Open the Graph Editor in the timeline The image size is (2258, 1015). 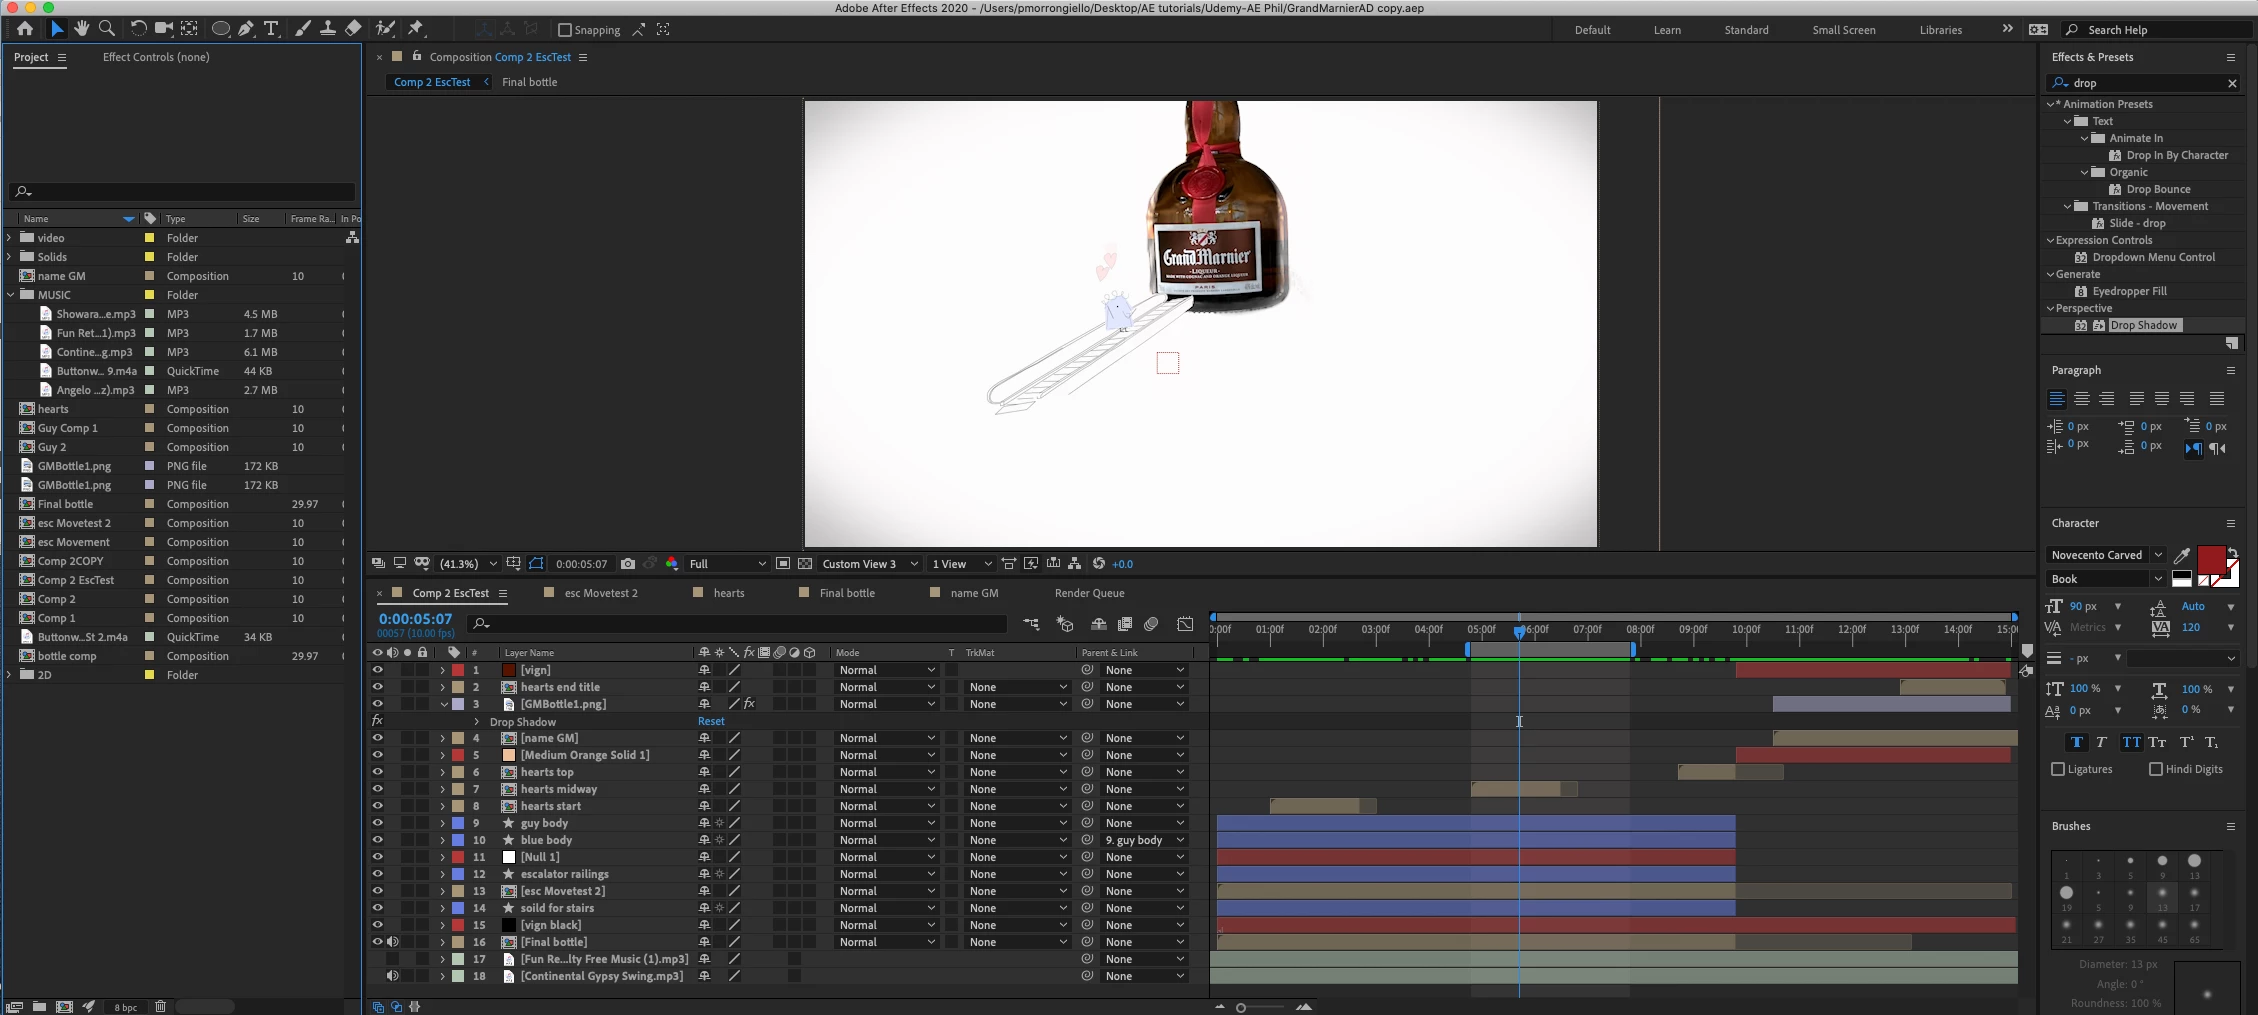point(1185,624)
